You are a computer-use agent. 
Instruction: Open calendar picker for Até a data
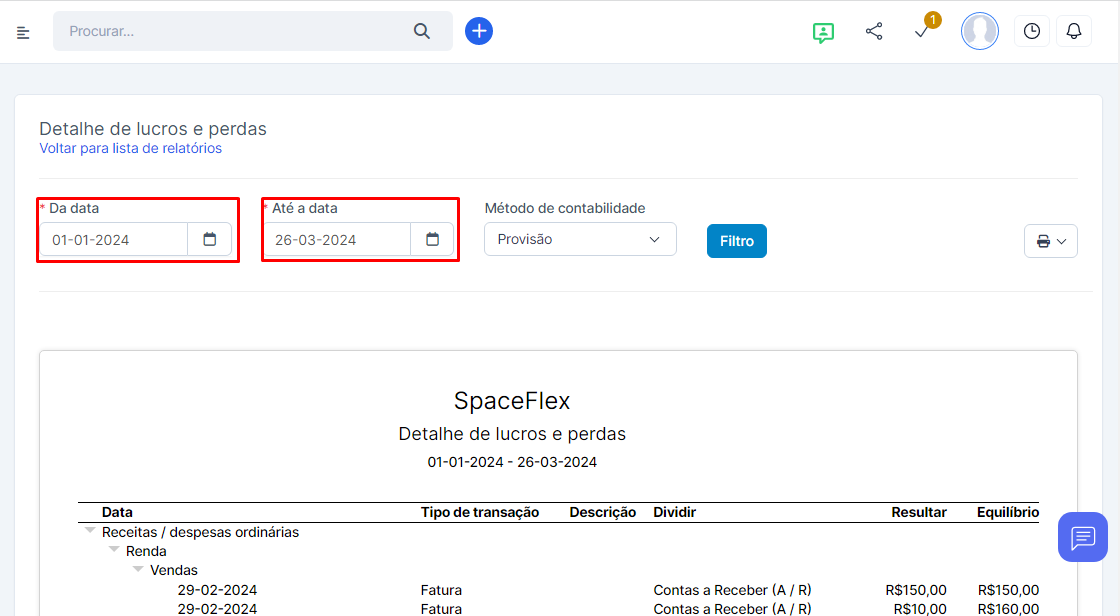tap(432, 240)
